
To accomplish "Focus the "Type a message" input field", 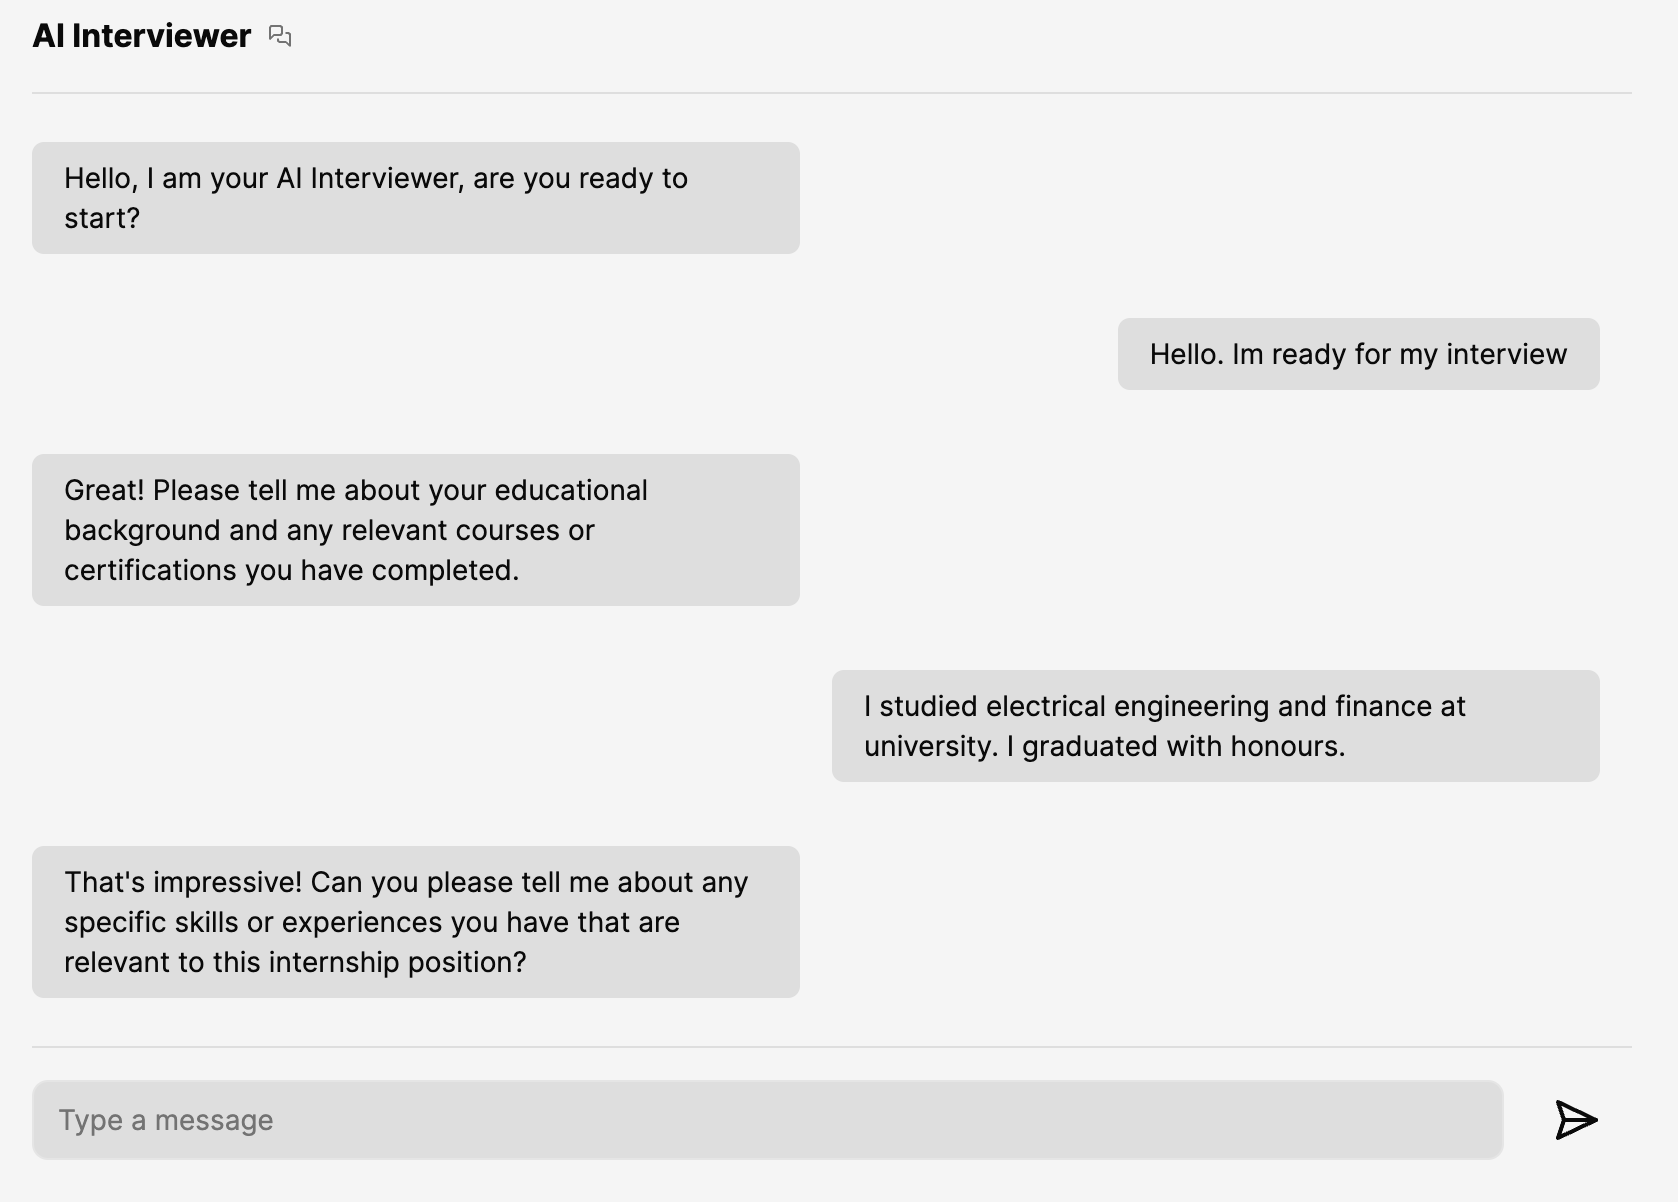I will 767,1120.
